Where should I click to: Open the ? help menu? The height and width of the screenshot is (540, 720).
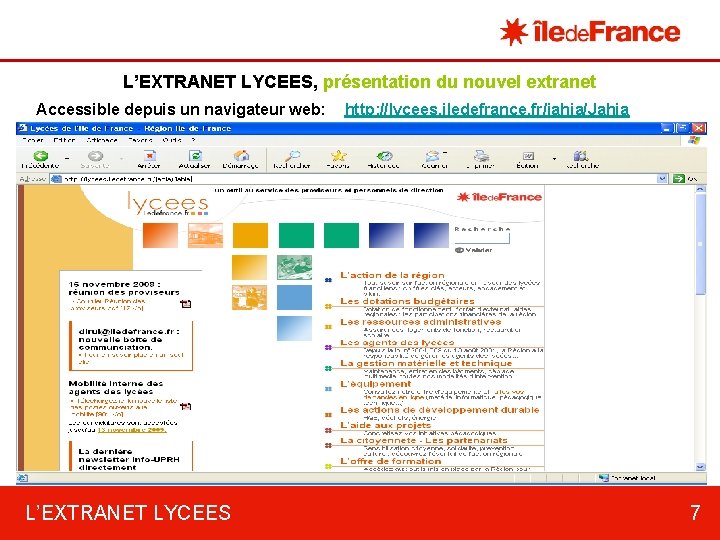click(193, 140)
